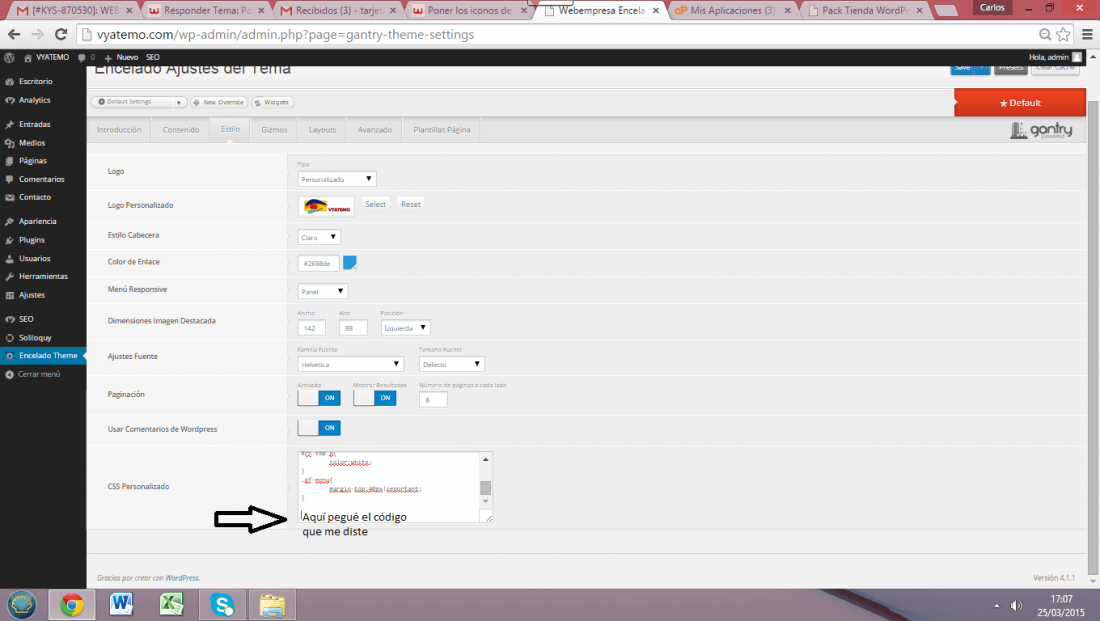
Task: Click the red Default button
Action: (x=1019, y=102)
